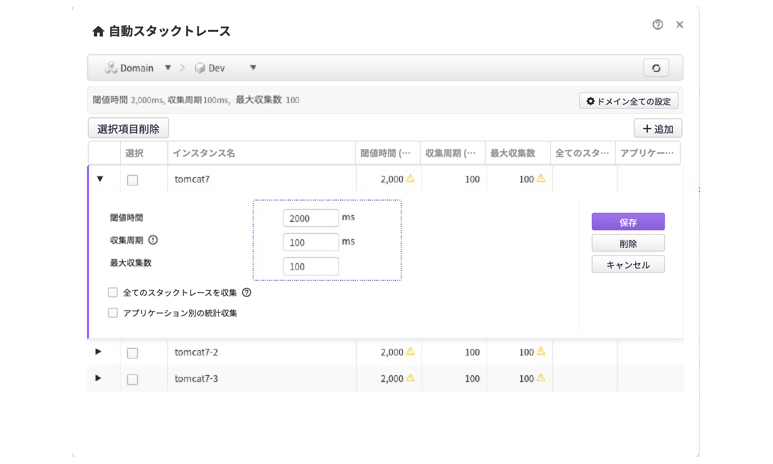Screen dimensions: 773x464
Task: Click the 閾値時間 input field showing 2000
Action: click(311, 218)
